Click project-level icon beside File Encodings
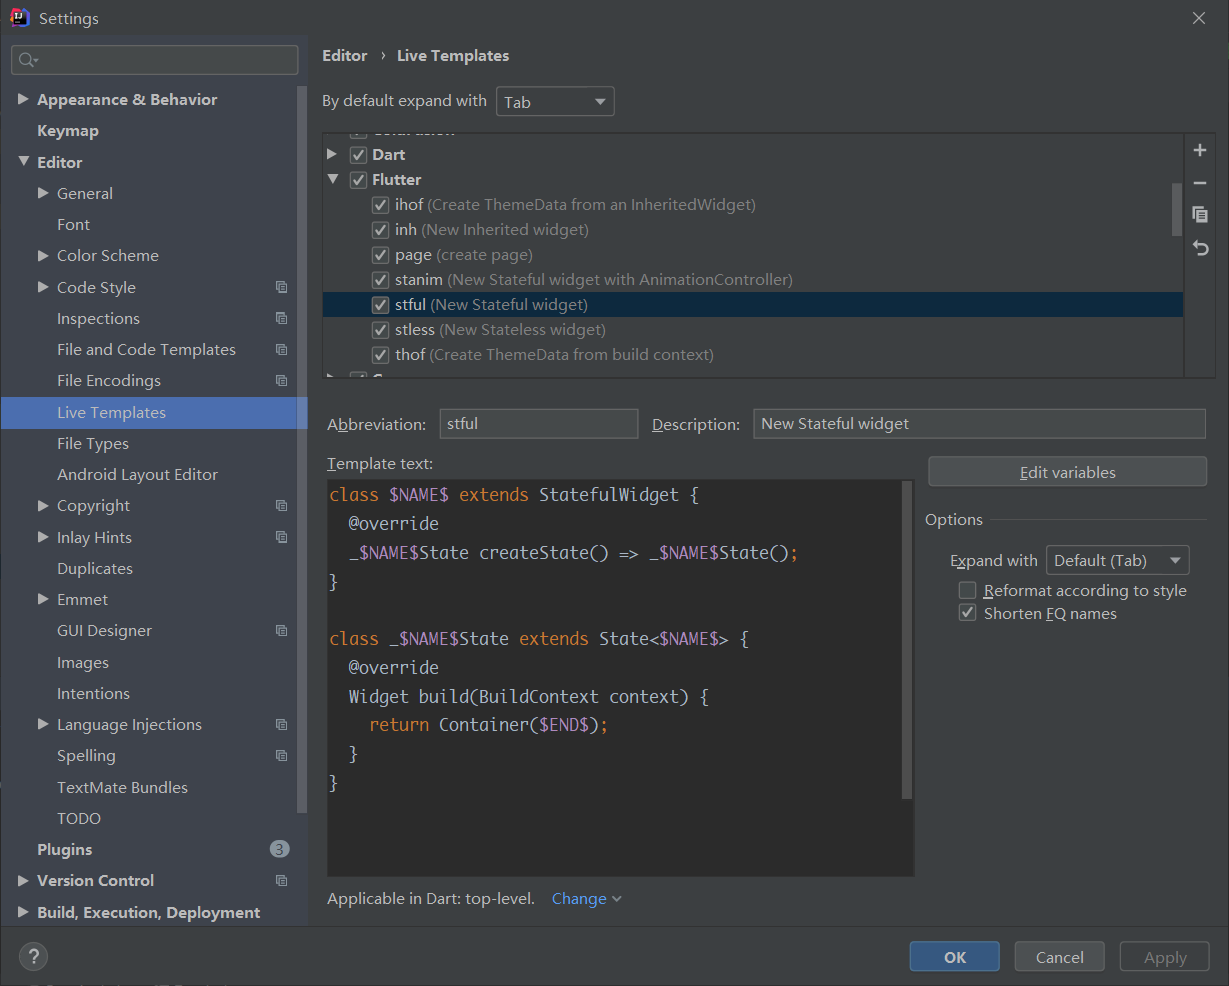 coord(281,380)
